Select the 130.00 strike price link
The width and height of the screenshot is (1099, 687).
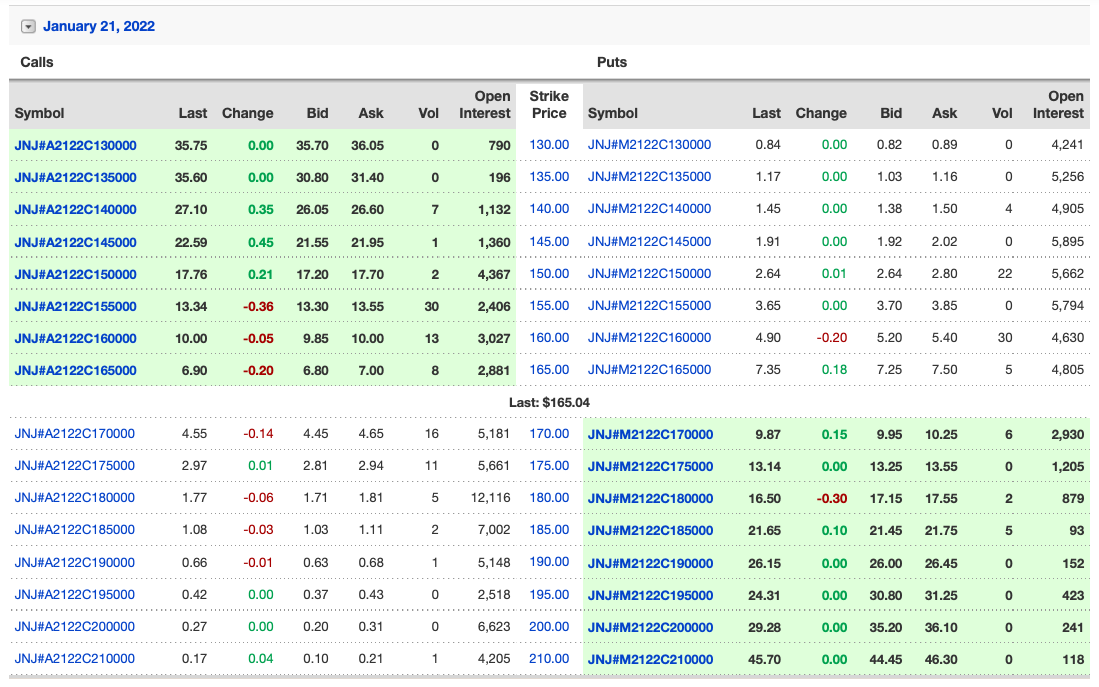(548, 145)
